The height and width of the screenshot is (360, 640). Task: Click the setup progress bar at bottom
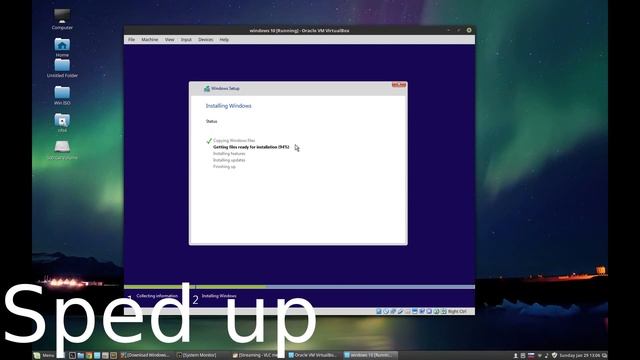click(x=299, y=287)
